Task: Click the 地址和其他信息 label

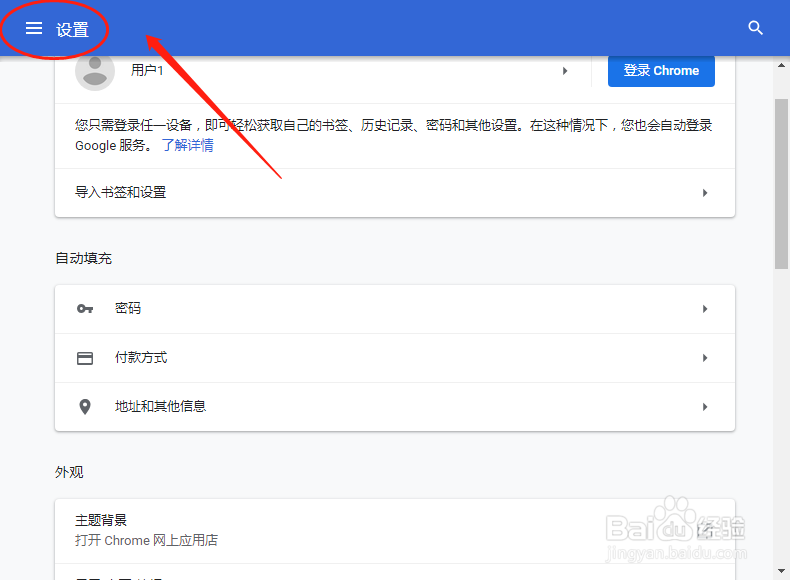Action: [160, 406]
